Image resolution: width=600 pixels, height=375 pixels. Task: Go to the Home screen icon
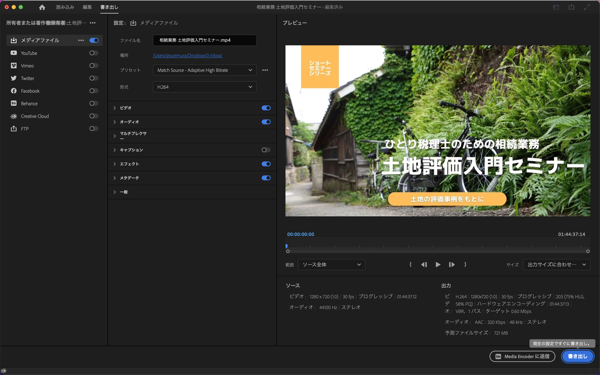point(42,7)
